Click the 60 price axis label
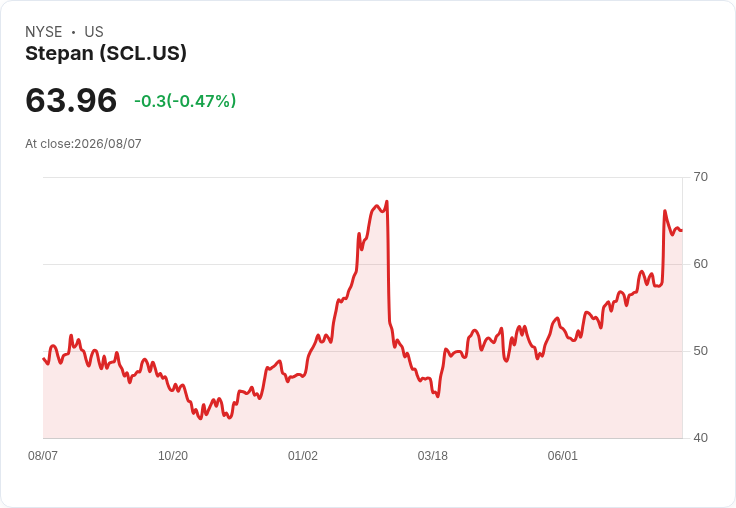 tap(700, 264)
